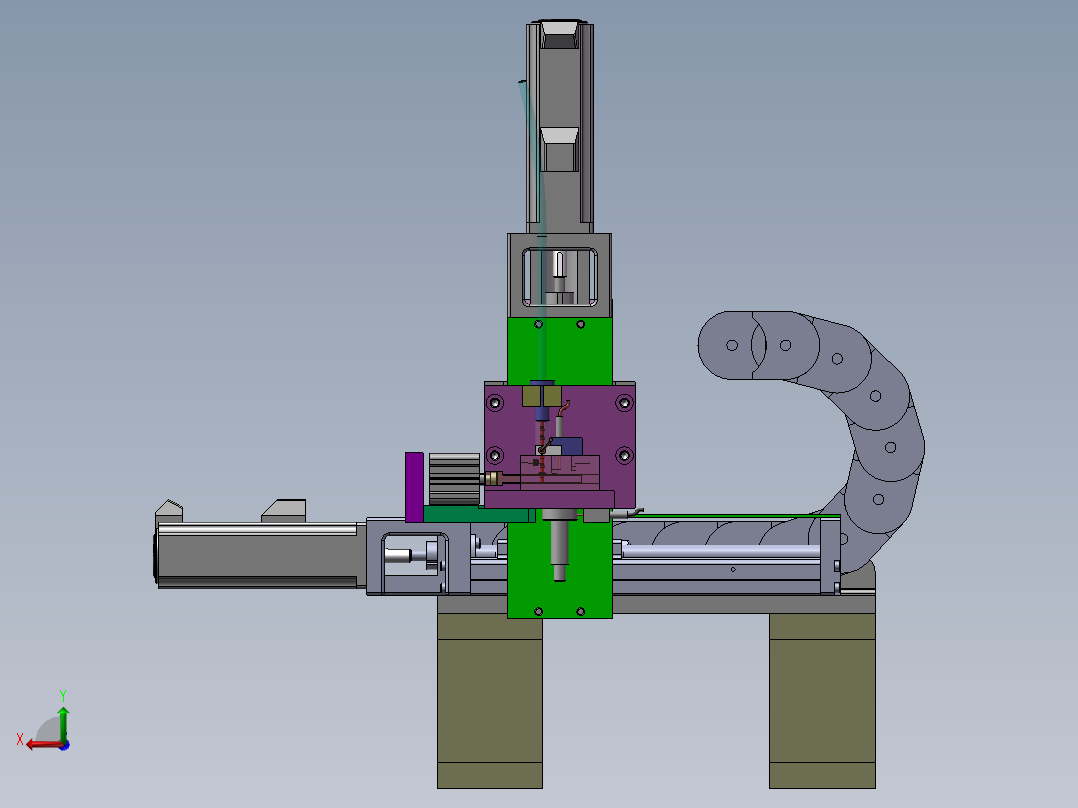Select the small purple block left of pulley
The image size is (1078, 808).
414,487
